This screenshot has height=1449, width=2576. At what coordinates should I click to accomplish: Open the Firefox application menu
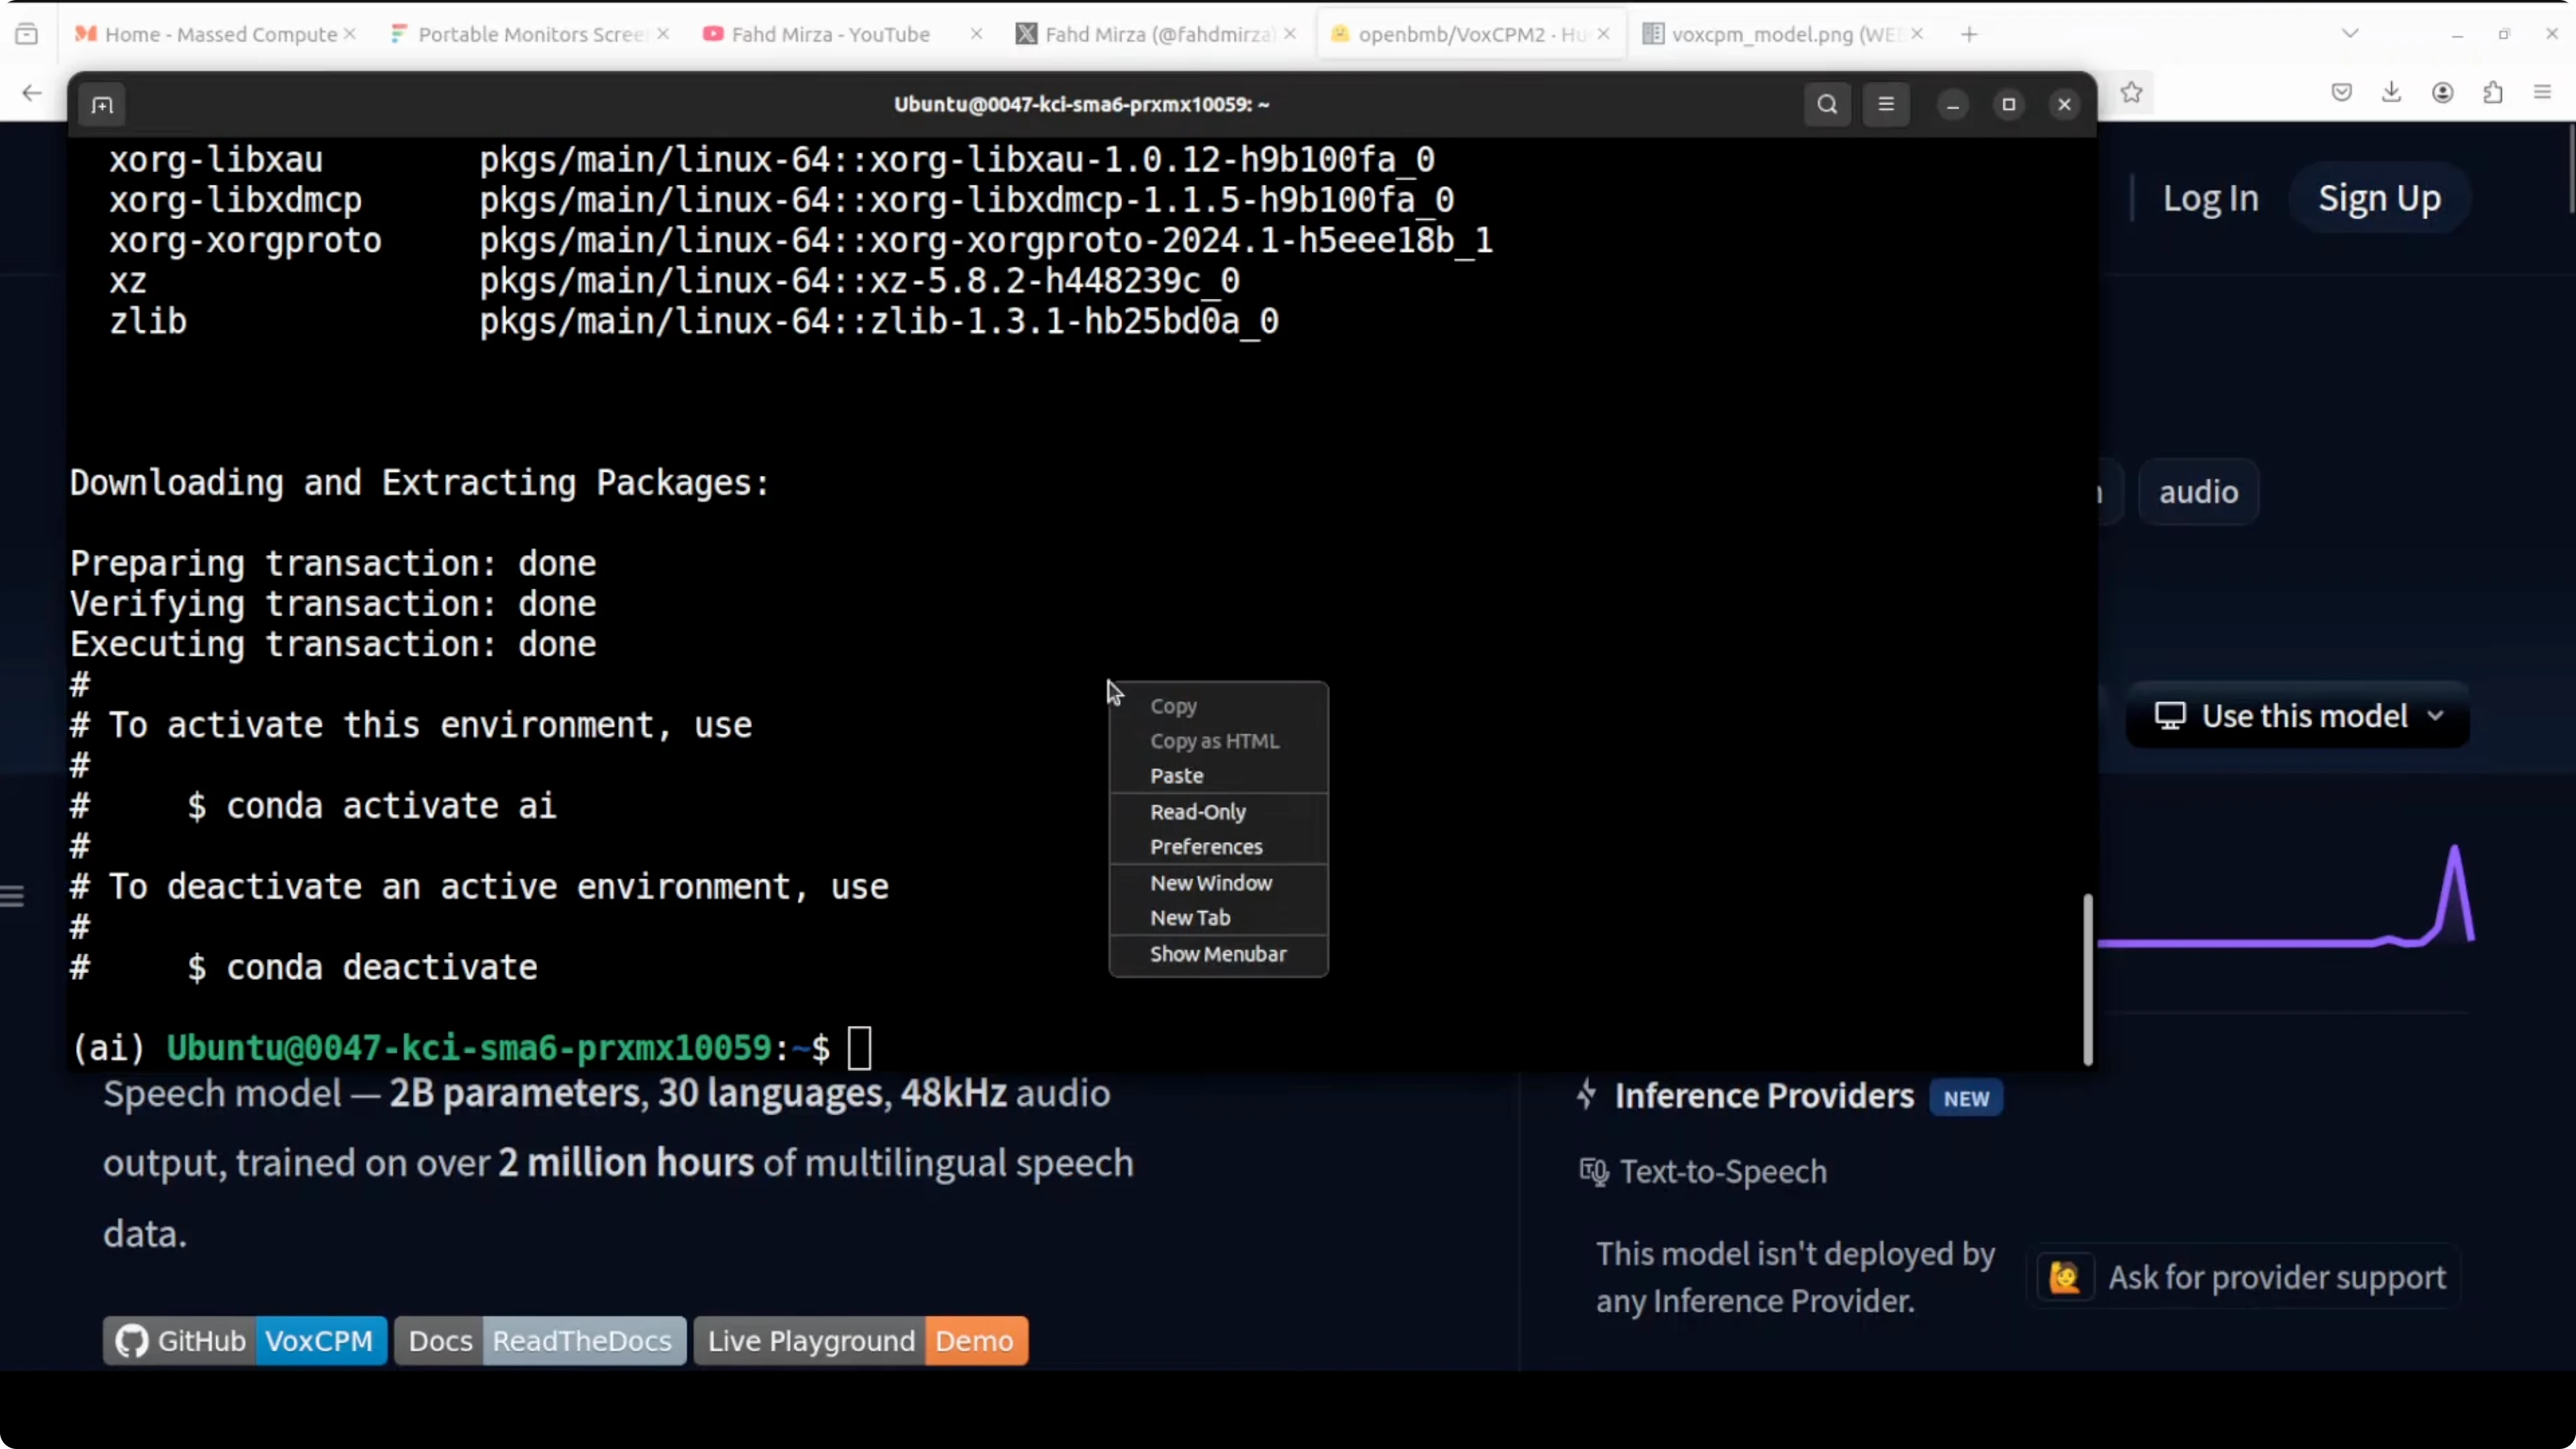pos(2542,93)
